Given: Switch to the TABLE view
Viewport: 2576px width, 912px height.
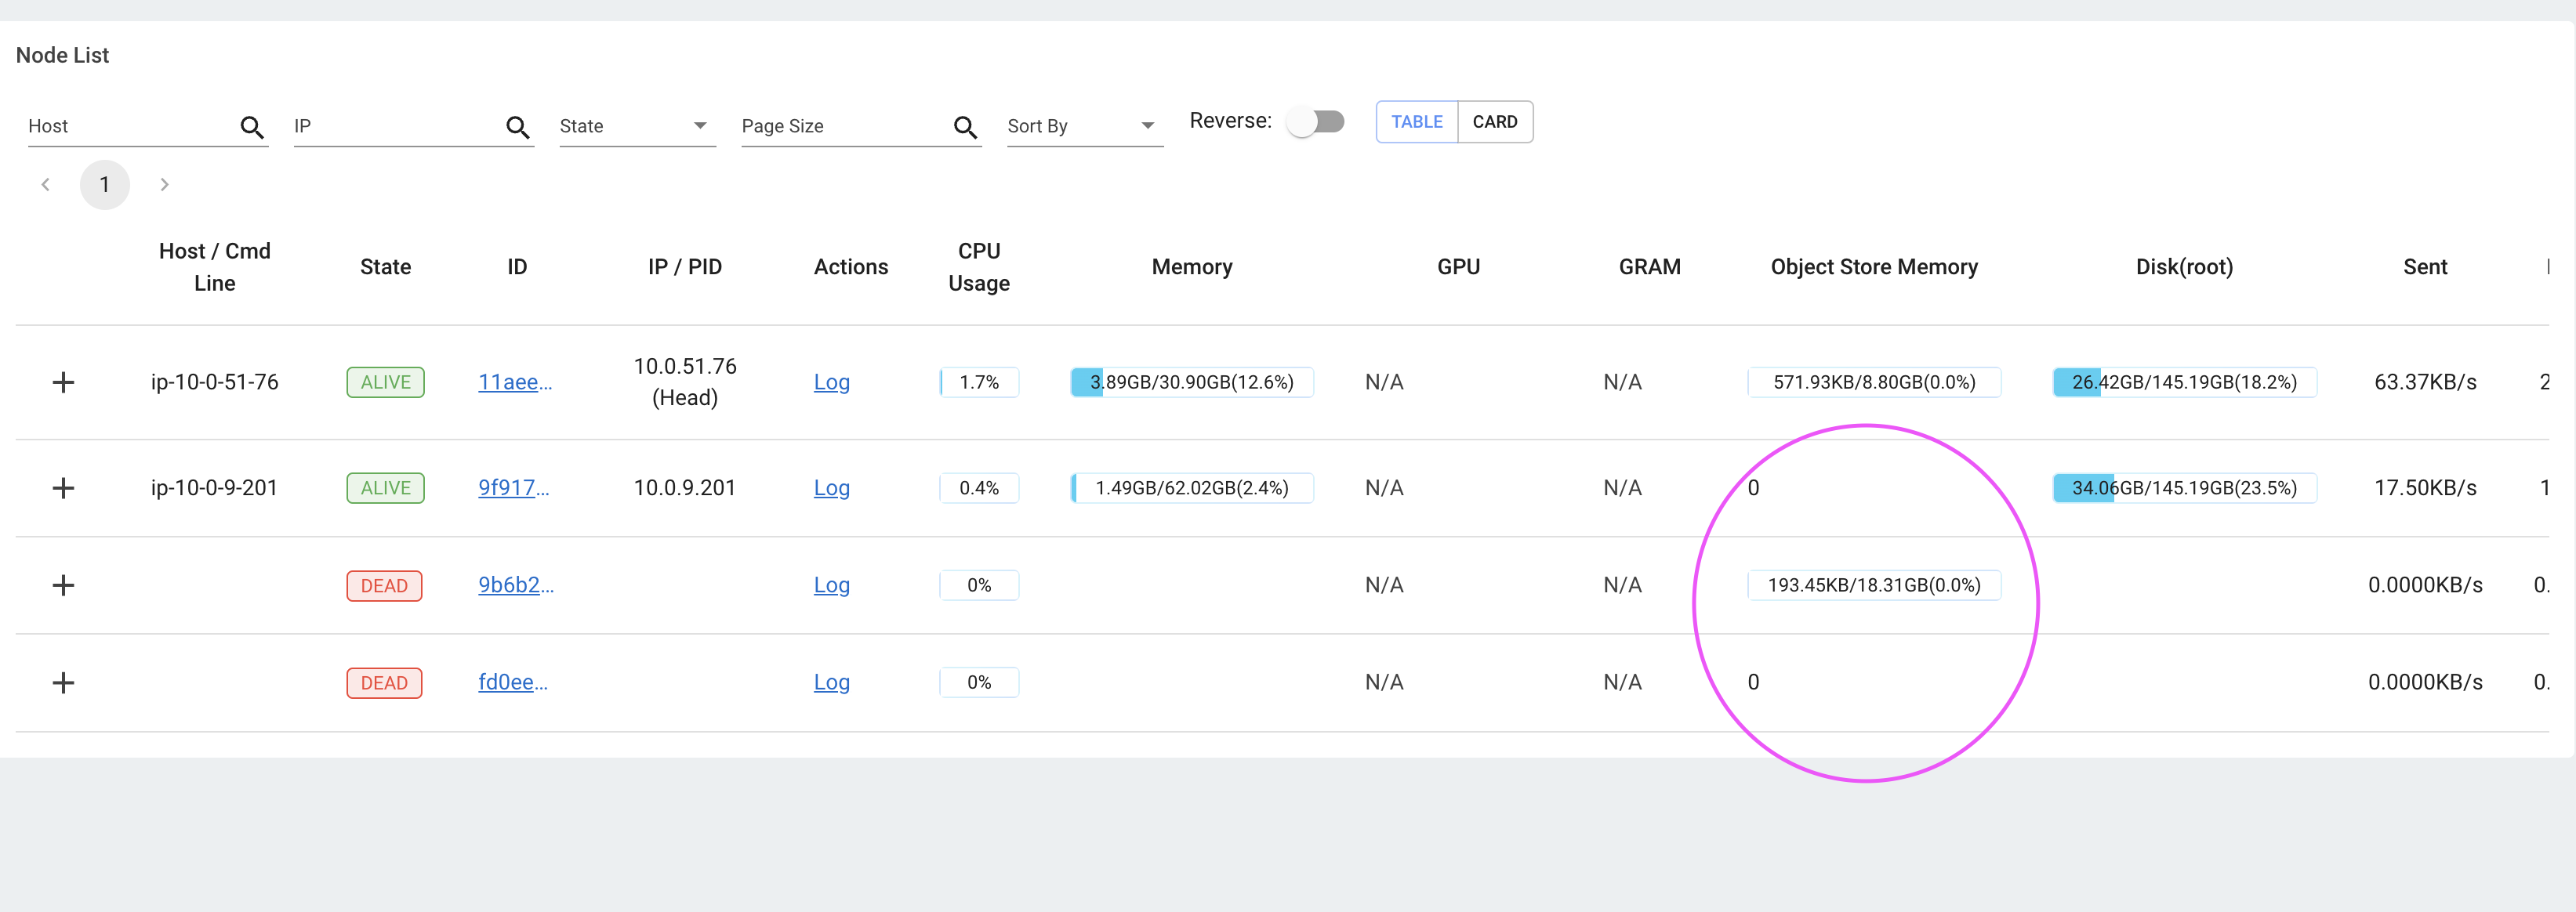Looking at the screenshot, I should [x=1416, y=122].
